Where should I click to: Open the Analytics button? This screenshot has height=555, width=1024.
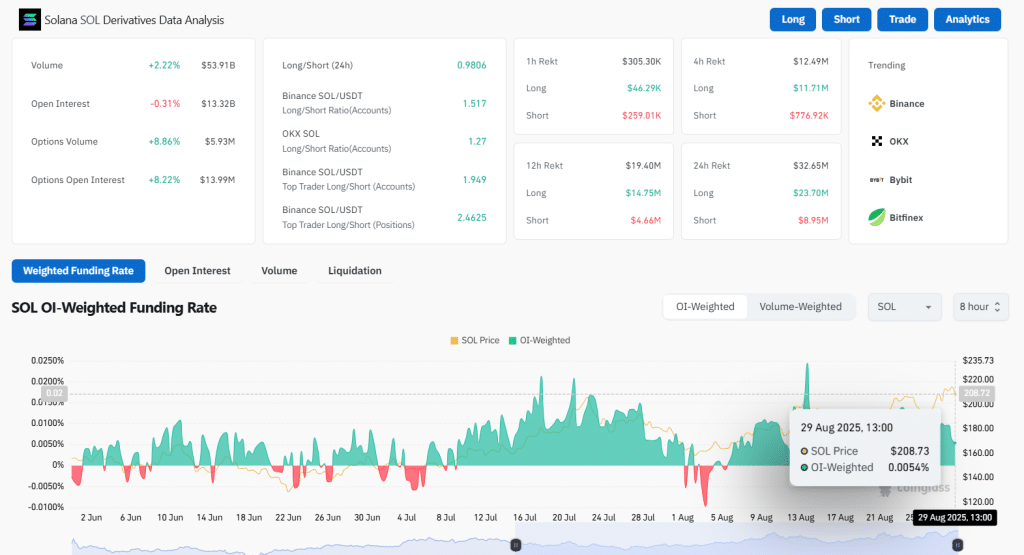pyautogui.click(x=966, y=19)
